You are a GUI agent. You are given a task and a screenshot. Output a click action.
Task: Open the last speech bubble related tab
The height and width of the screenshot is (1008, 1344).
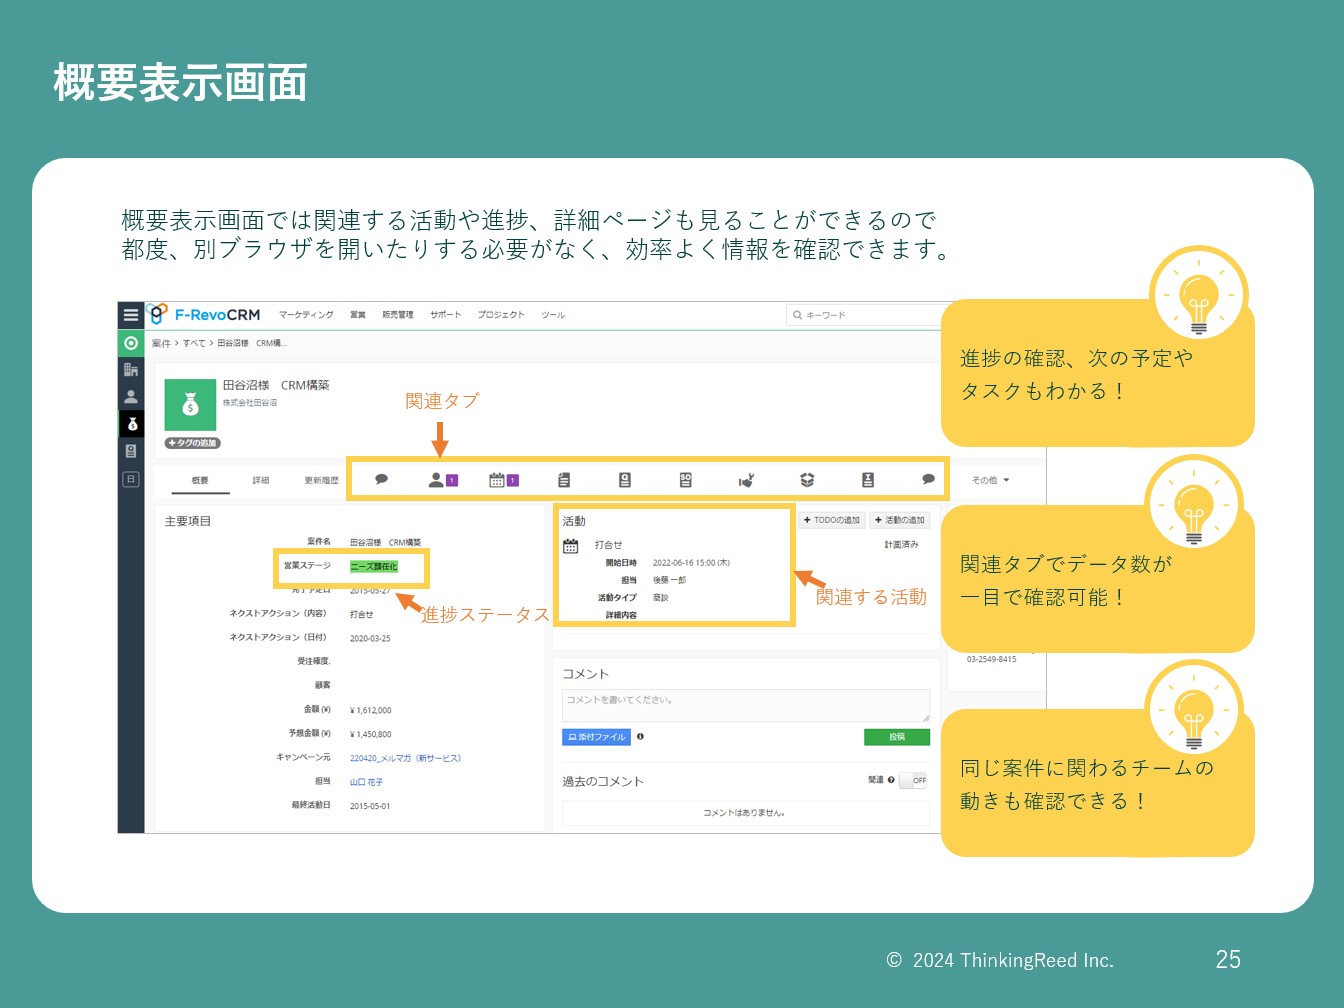click(928, 480)
